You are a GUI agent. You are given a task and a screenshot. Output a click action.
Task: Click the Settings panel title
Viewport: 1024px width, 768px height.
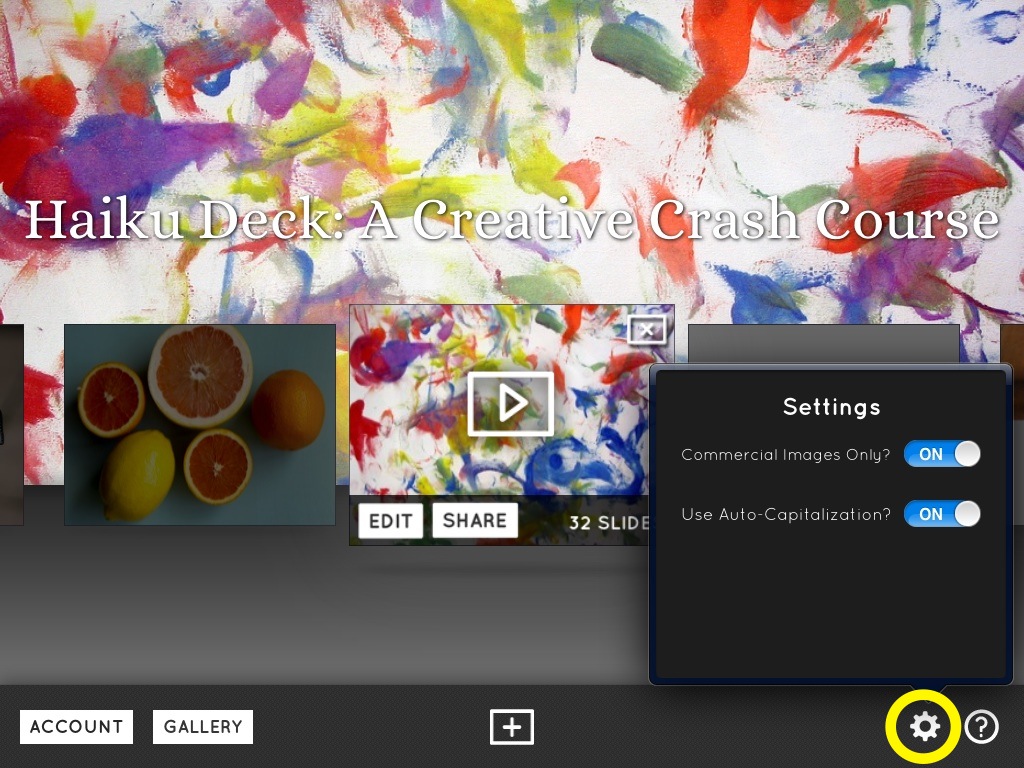[x=831, y=407]
